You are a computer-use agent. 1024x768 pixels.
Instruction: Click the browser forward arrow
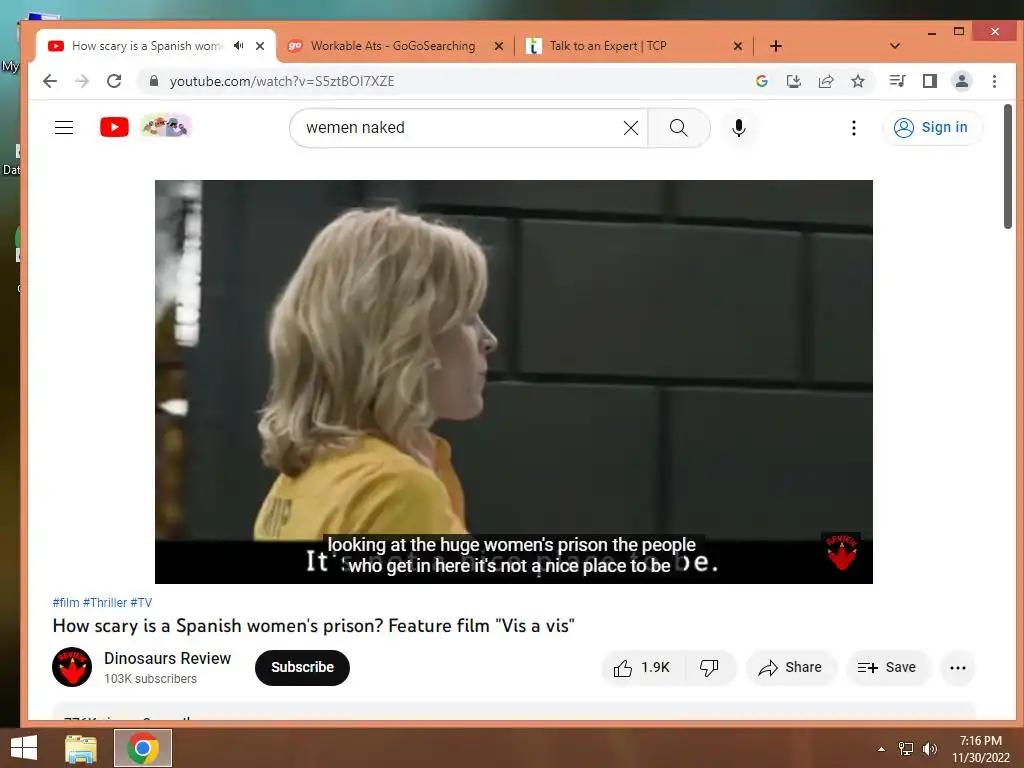pyautogui.click(x=82, y=81)
